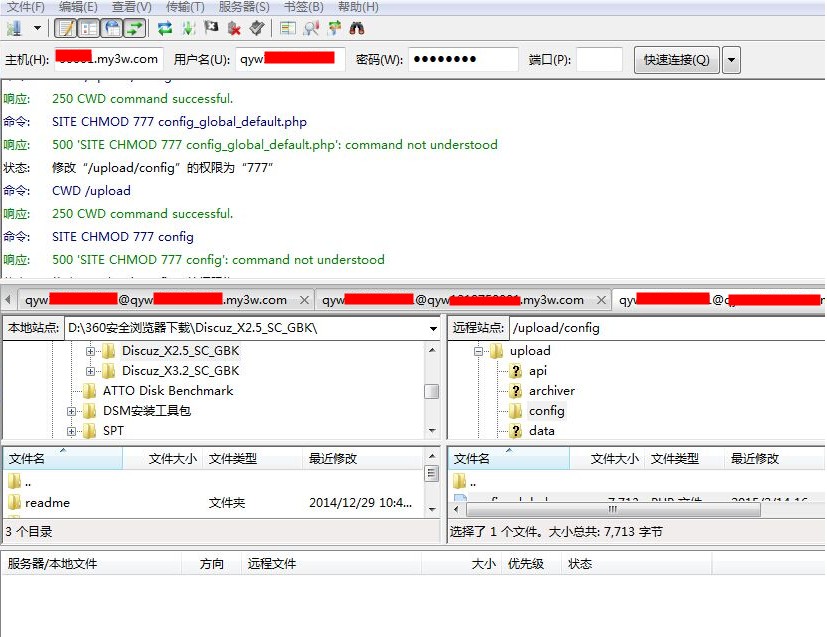Click the binoculars search remote files icon
Screen dimensions: 827x637
[x=356, y=28]
